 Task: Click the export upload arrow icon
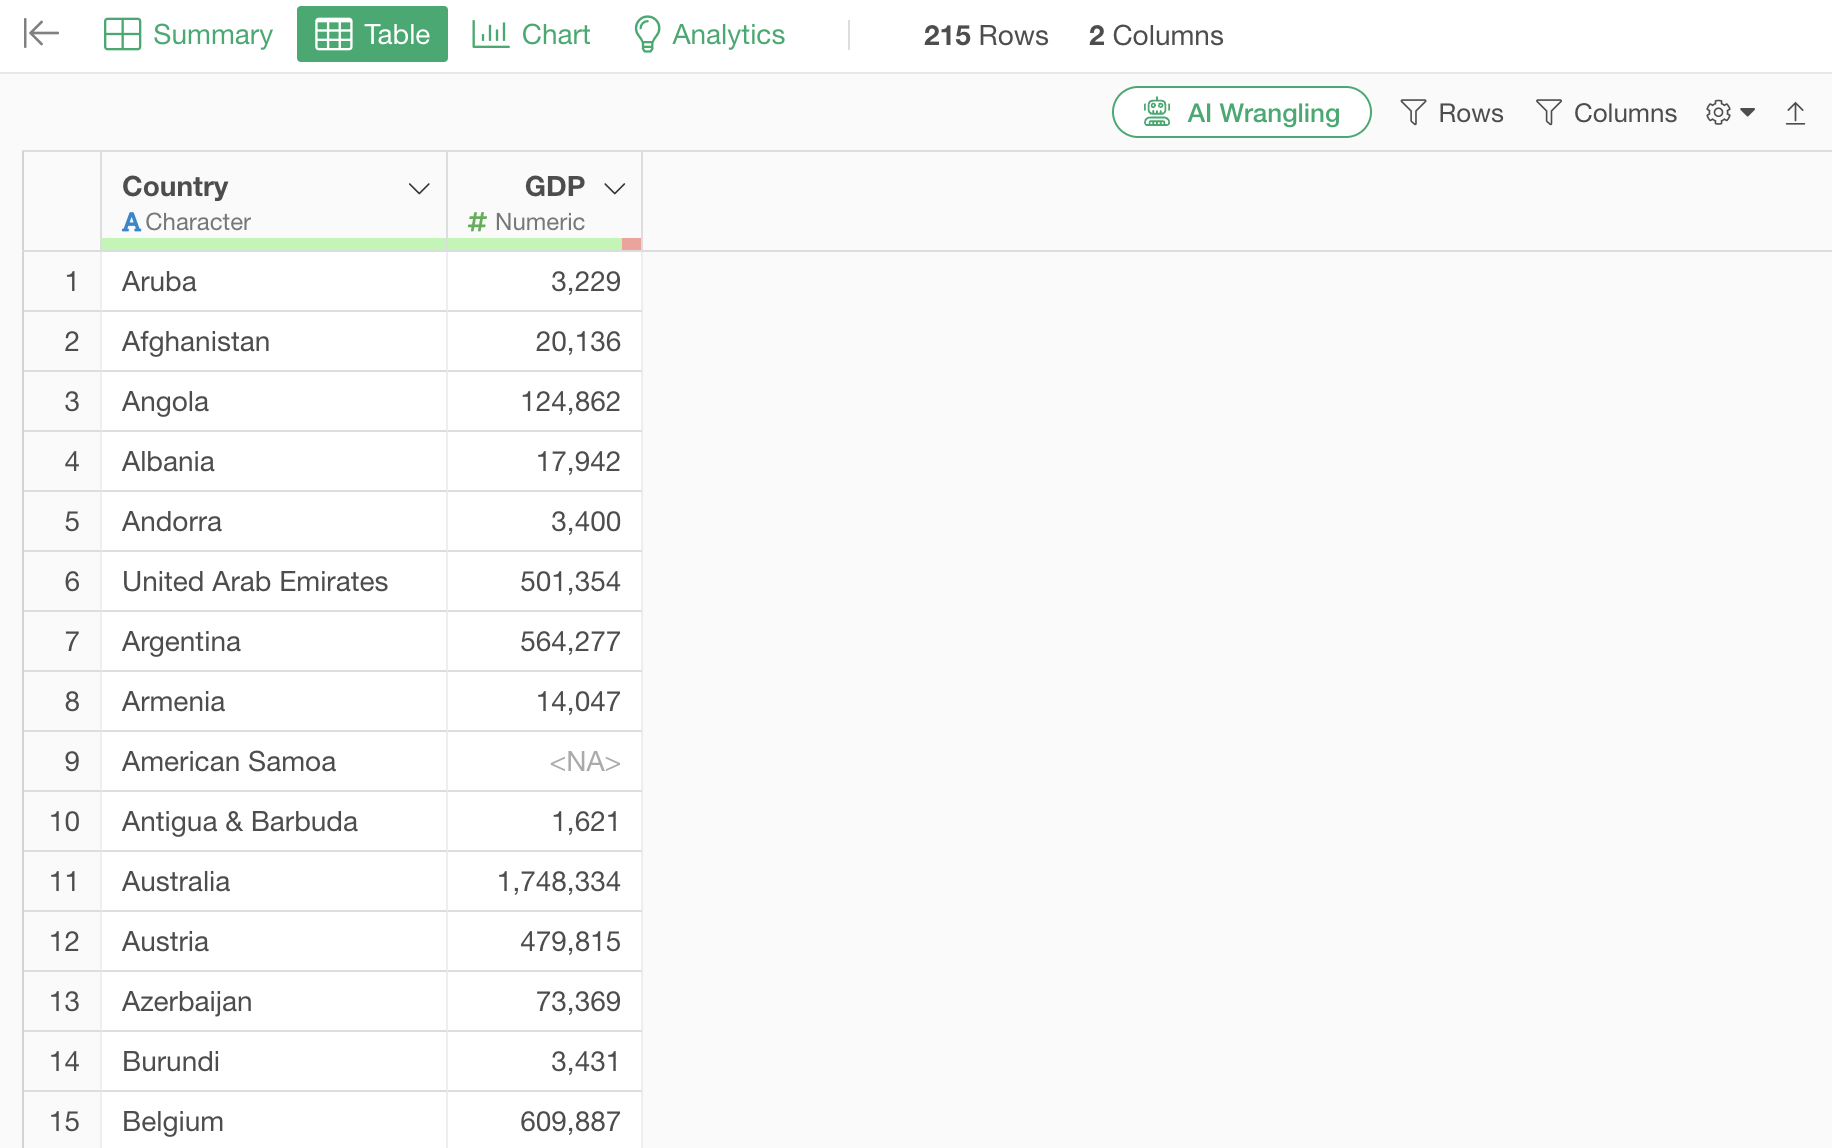1795,113
